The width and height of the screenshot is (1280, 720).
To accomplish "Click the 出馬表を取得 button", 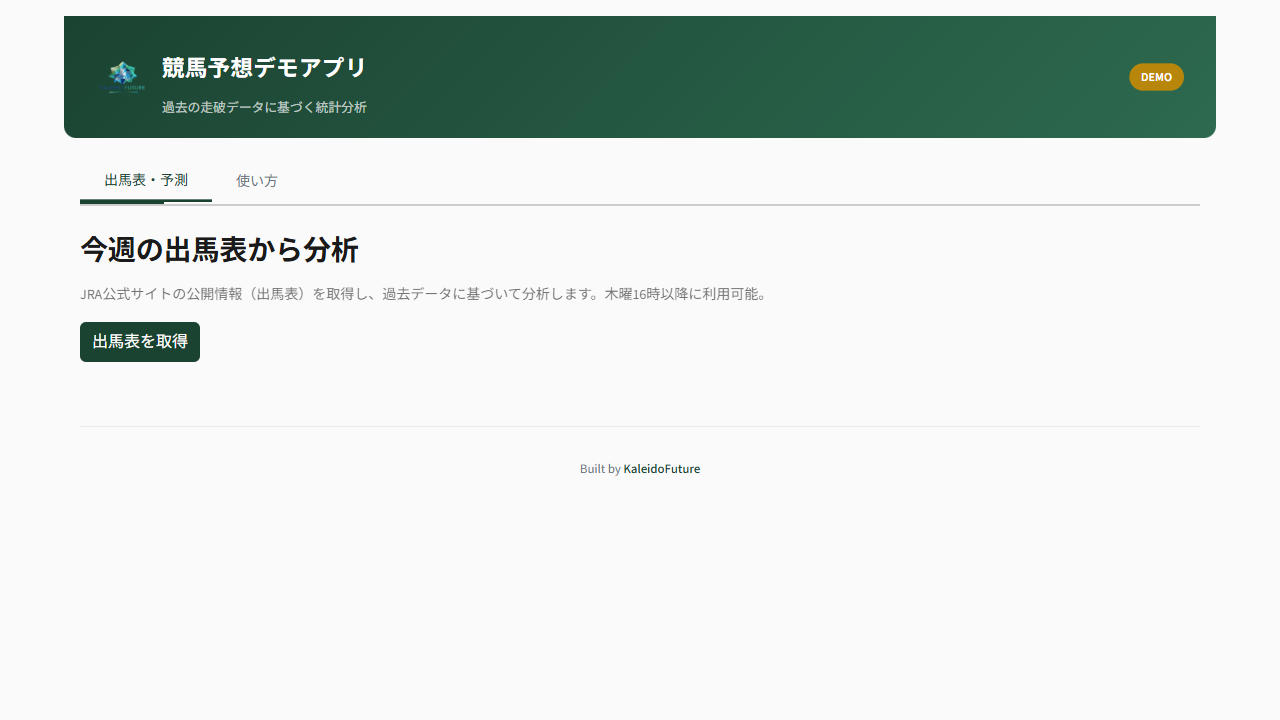I will (x=139, y=341).
